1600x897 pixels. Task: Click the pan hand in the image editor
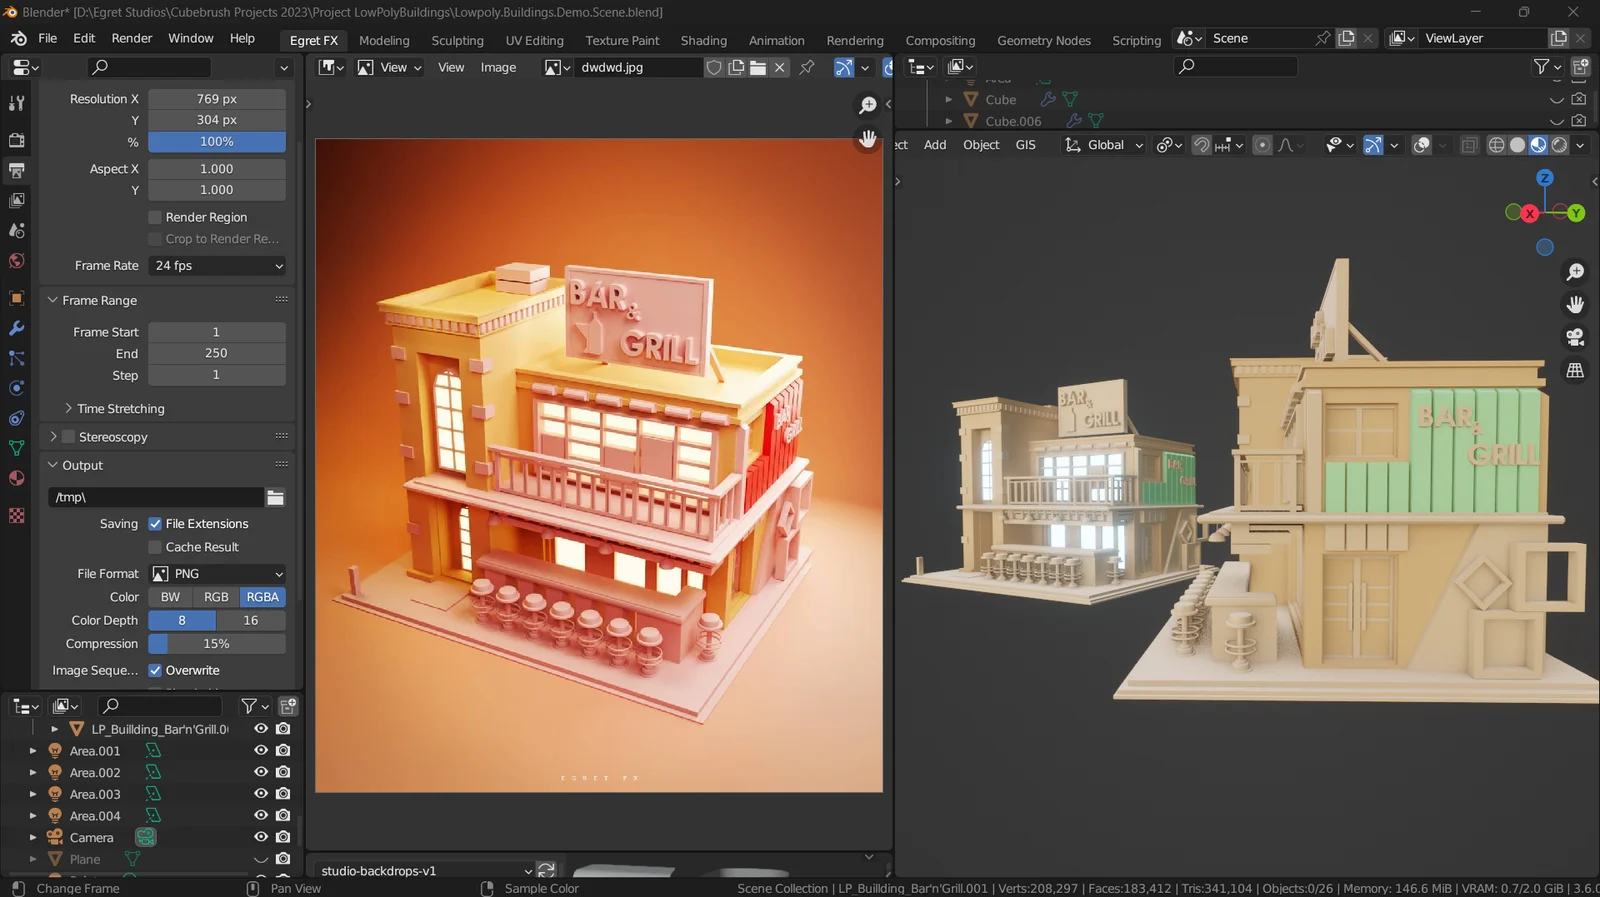click(868, 139)
